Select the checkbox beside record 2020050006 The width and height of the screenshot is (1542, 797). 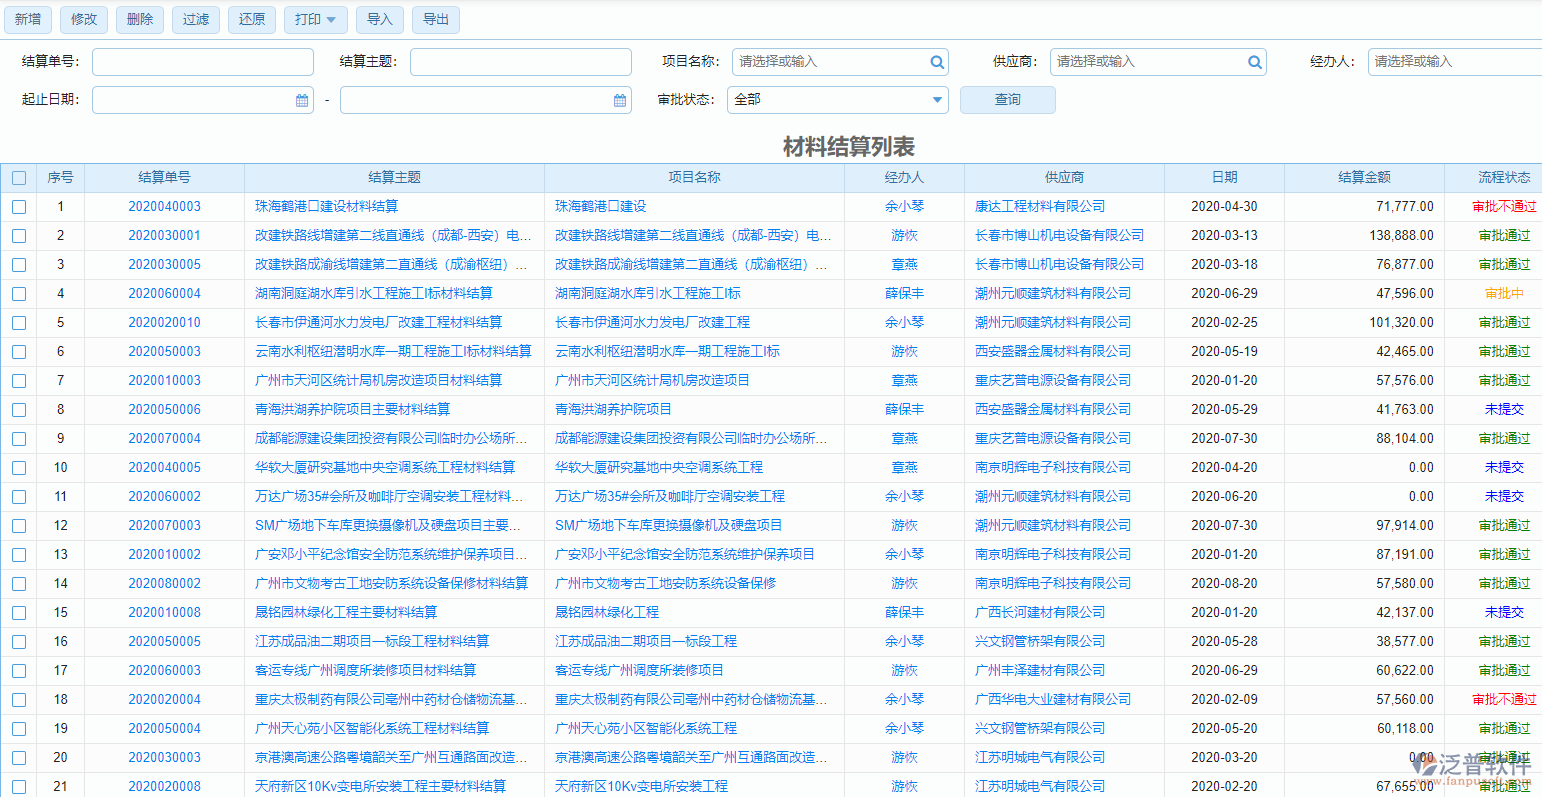tap(18, 409)
